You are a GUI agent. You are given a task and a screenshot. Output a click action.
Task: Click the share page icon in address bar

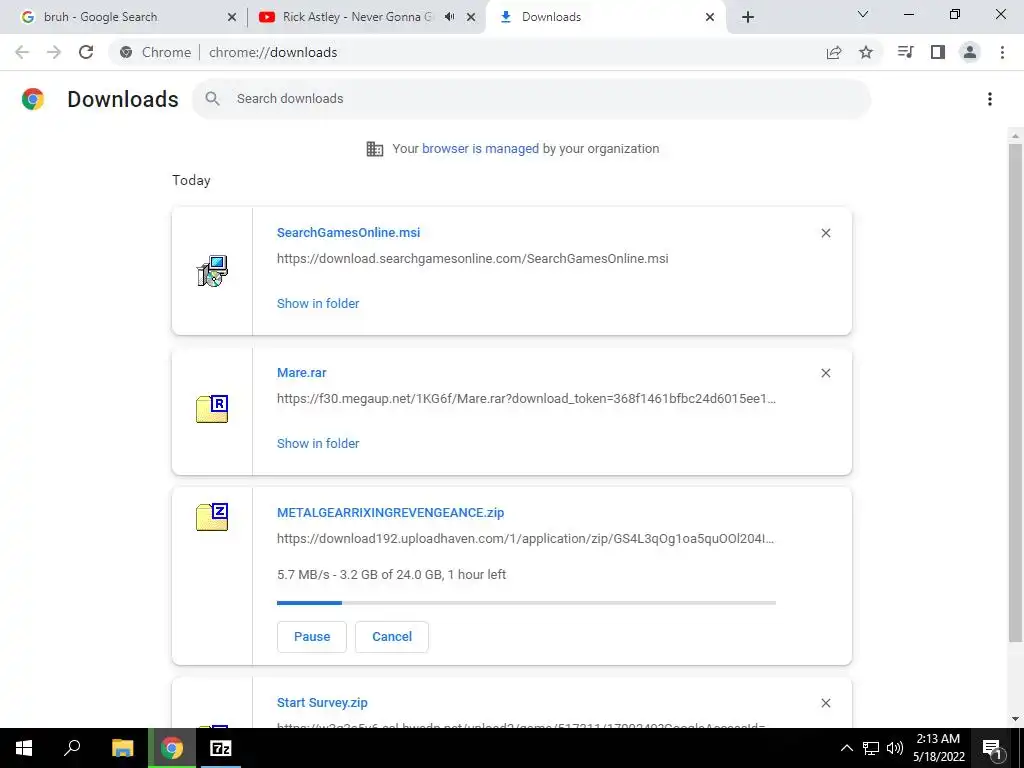click(834, 52)
